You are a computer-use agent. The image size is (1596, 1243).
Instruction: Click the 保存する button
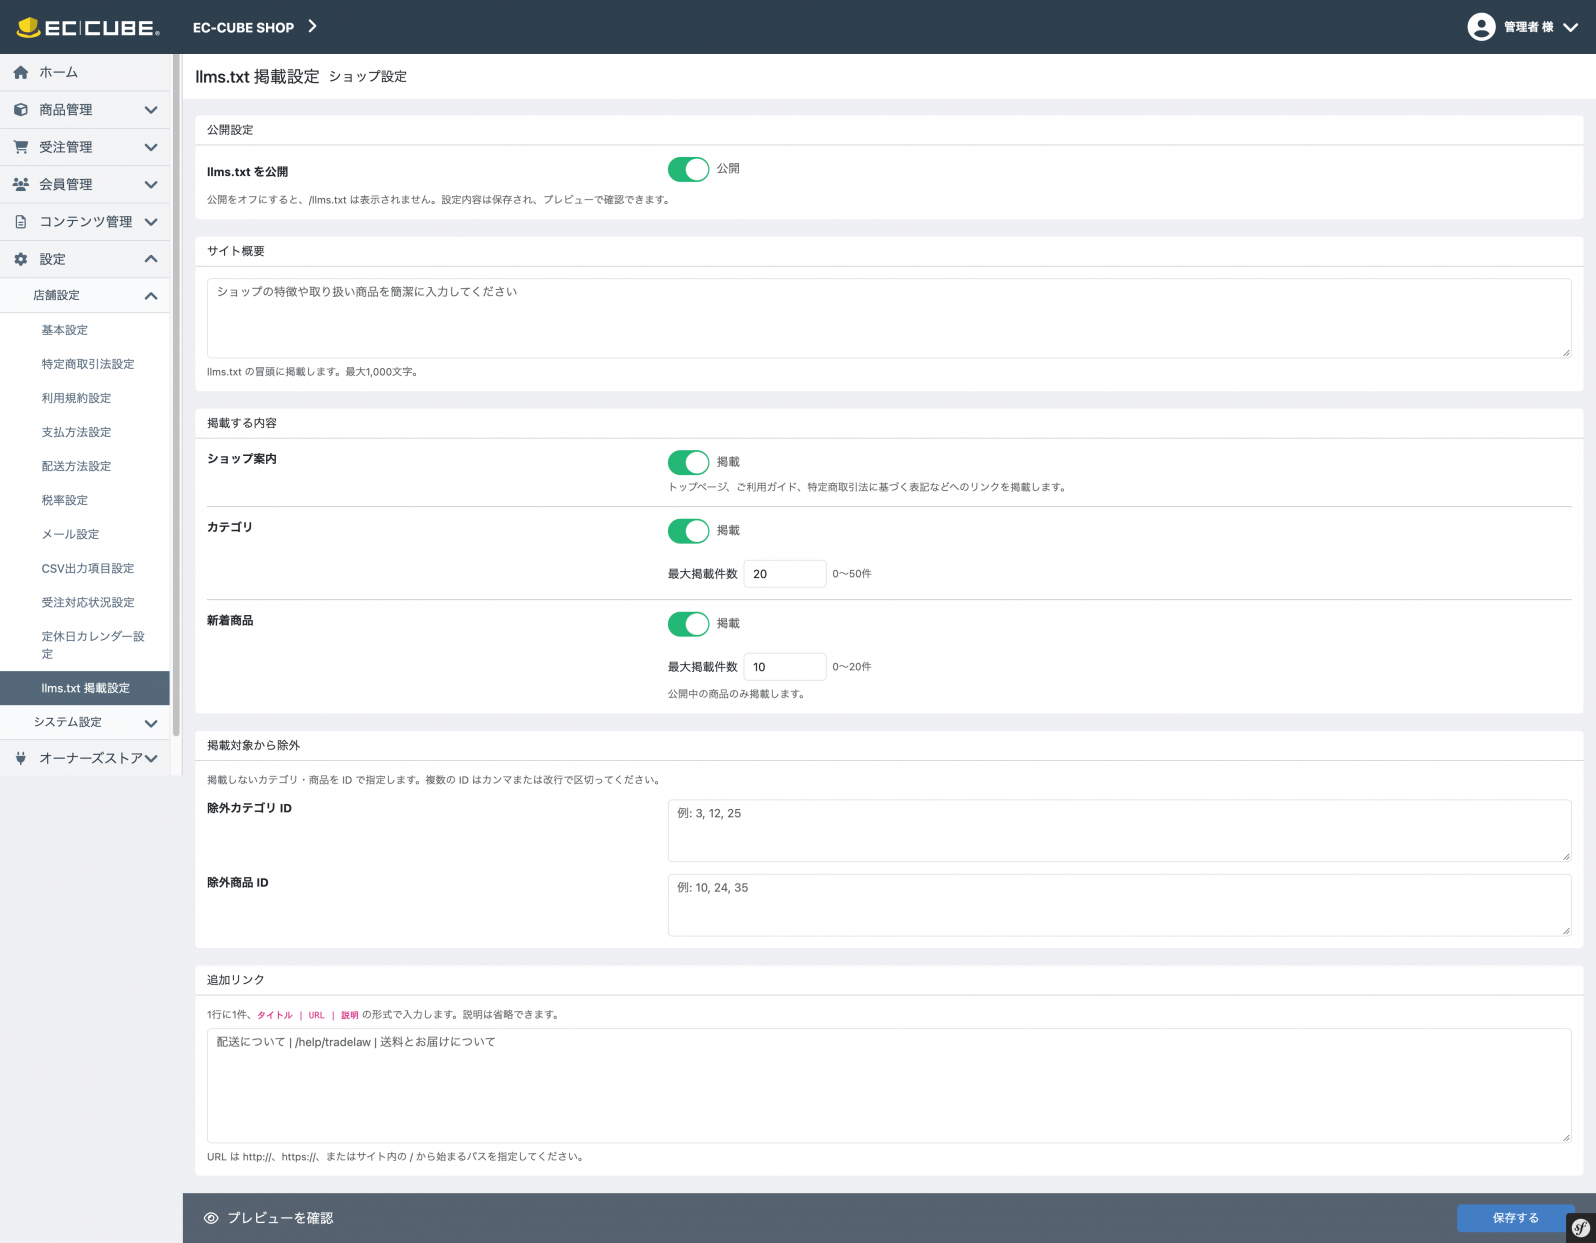1515,1218
